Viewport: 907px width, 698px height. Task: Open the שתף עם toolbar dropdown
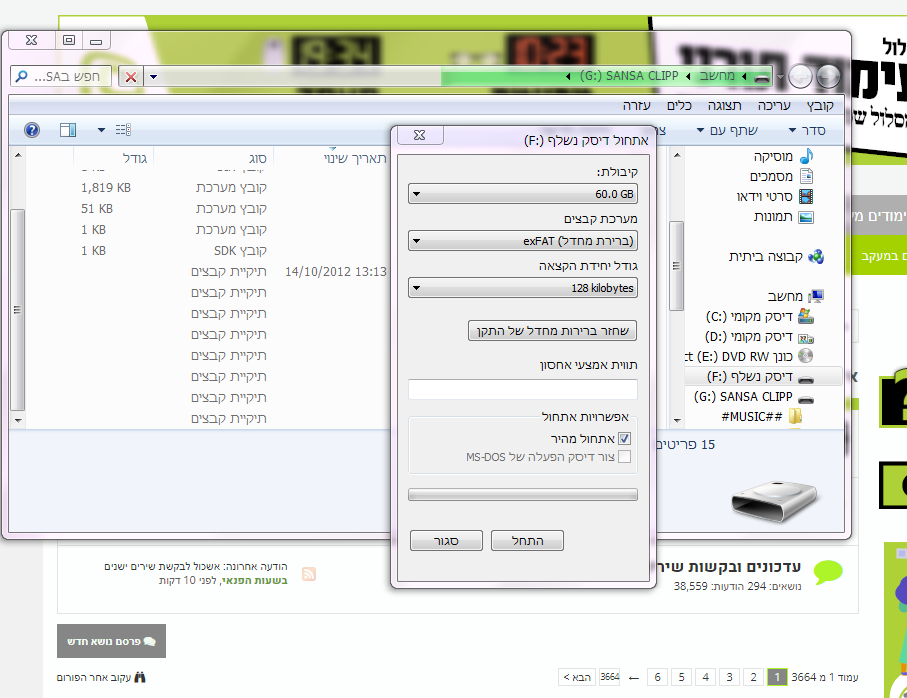pos(727,130)
